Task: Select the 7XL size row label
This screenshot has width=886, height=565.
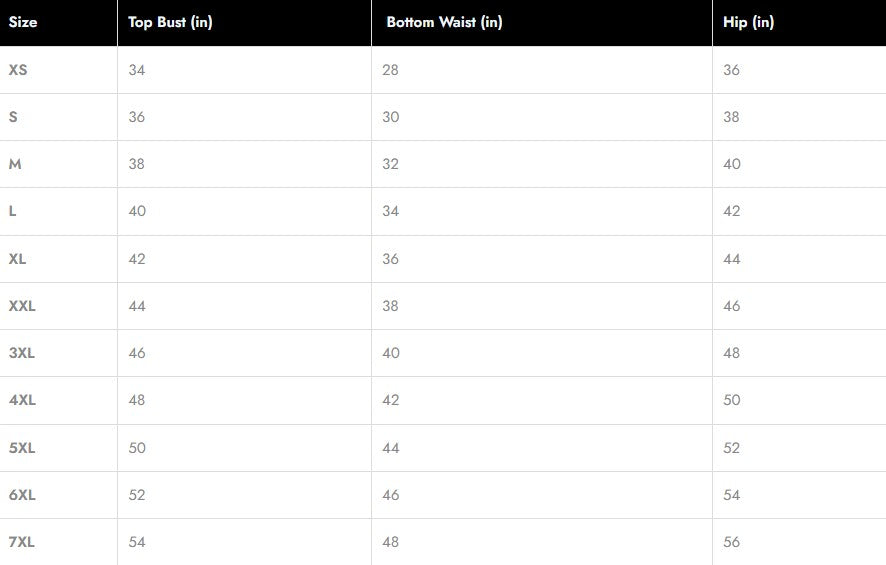Action: point(22,542)
